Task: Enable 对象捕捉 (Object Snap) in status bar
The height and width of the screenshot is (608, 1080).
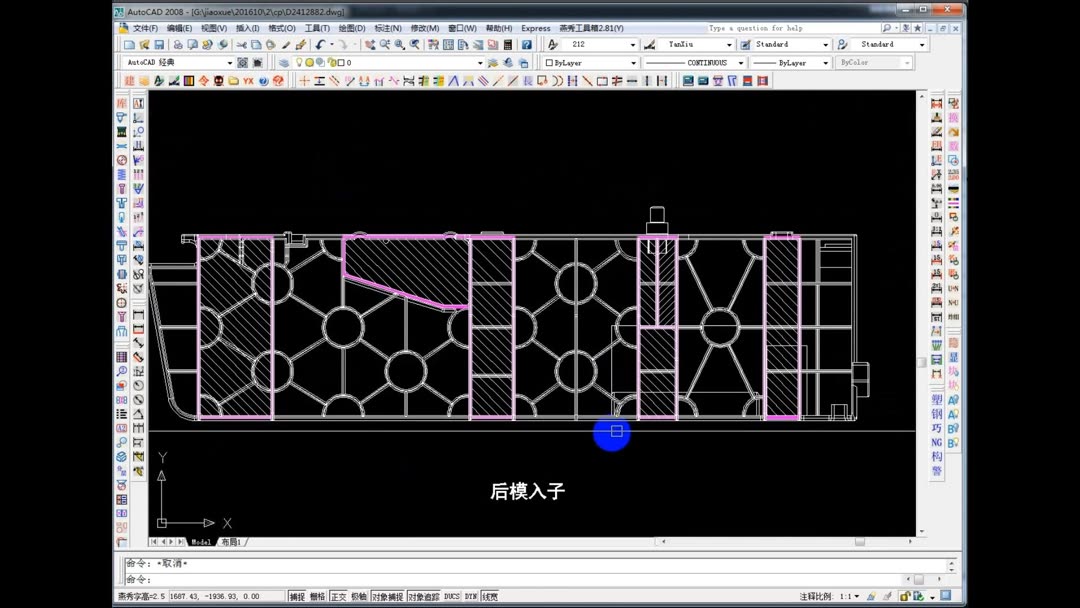Action: (386, 595)
